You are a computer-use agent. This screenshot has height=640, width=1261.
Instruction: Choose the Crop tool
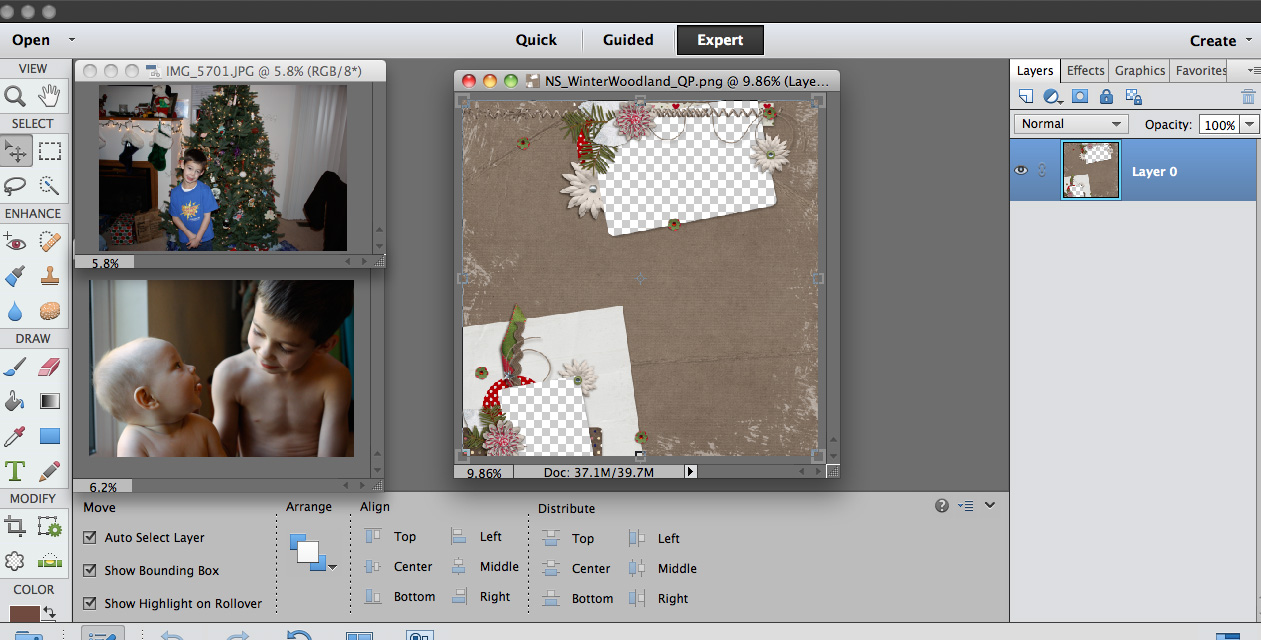(16, 526)
